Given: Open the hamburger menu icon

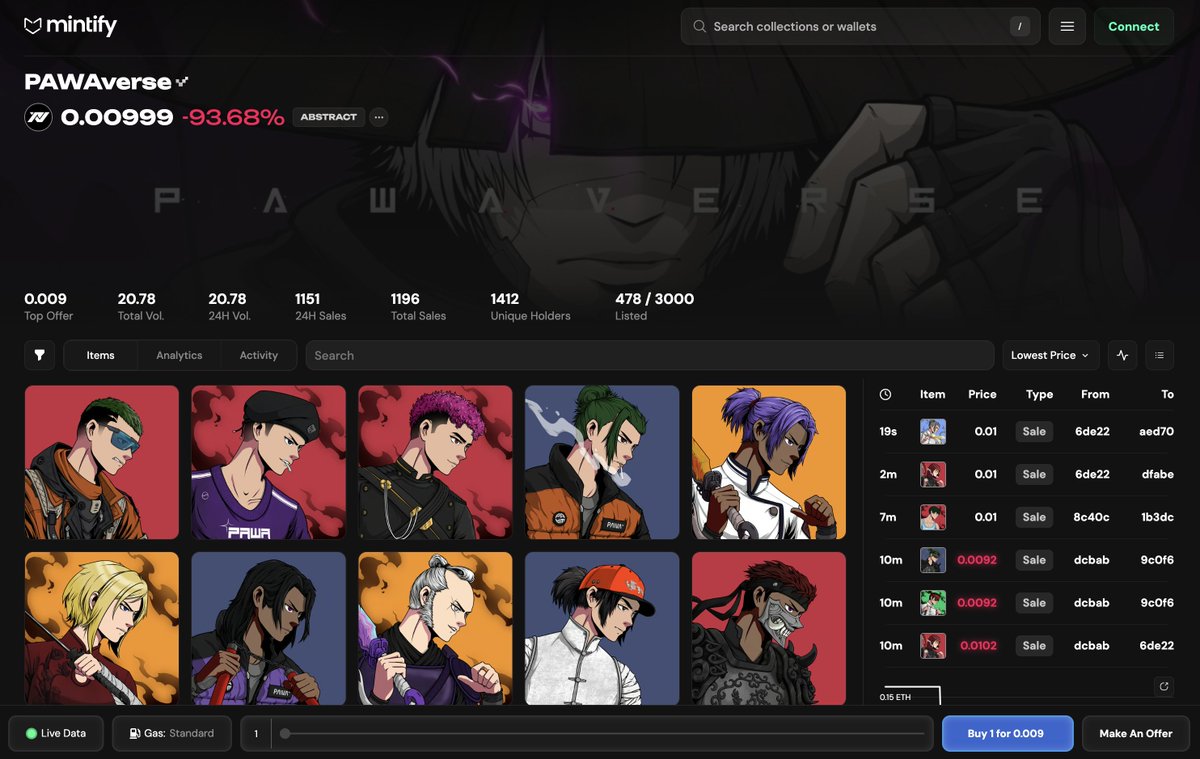Looking at the screenshot, I should [1067, 26].
